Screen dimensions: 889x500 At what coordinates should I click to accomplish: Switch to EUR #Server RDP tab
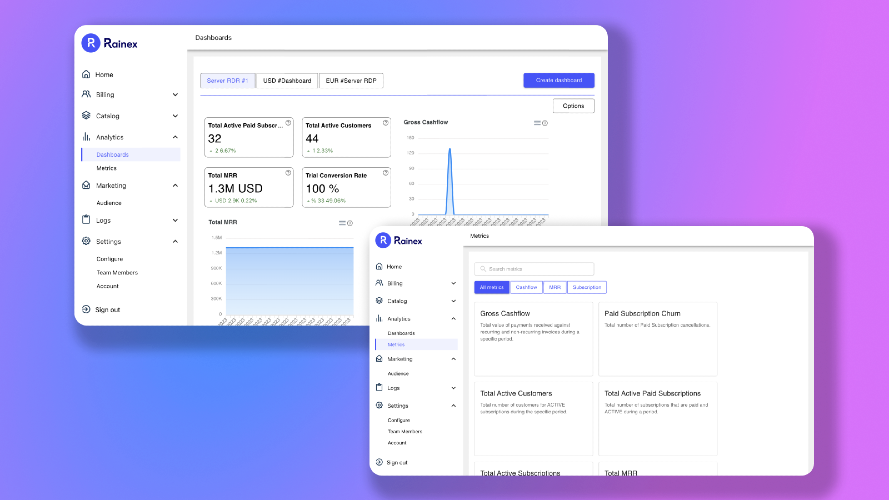click(351, 80)
